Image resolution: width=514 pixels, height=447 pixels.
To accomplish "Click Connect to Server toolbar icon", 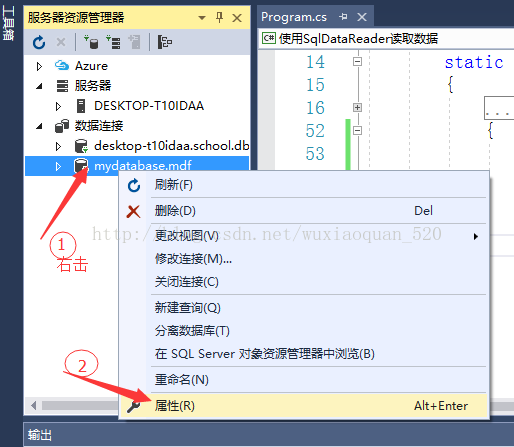I will pyautogui.click(x=113, y=42).
